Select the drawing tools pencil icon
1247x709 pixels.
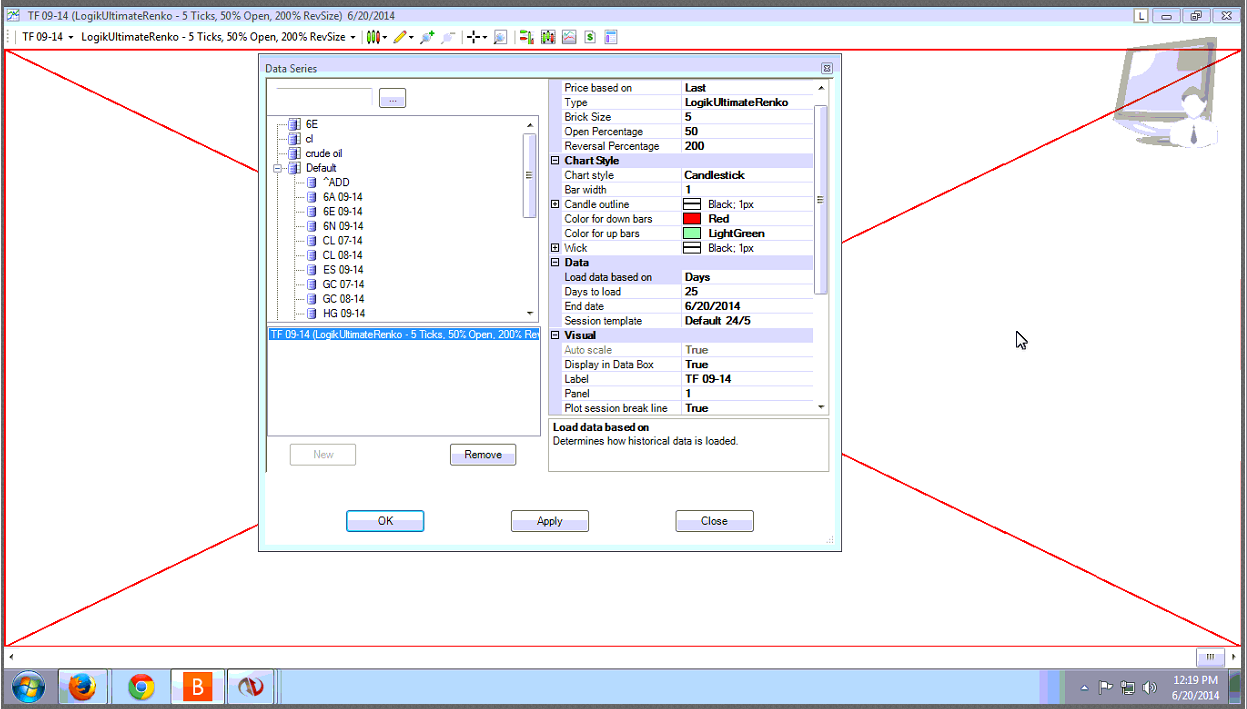pyautogui.click(x=400, y=37)
